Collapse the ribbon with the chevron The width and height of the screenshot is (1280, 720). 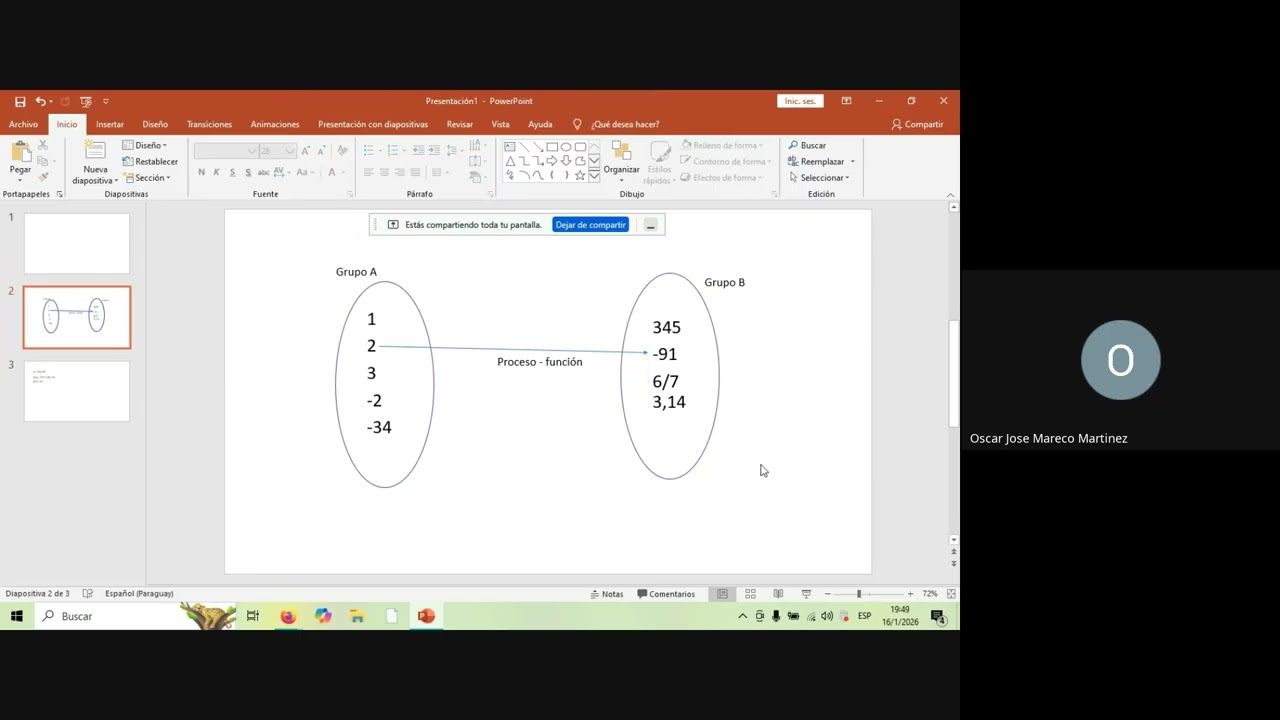click(x=950, y=194)
